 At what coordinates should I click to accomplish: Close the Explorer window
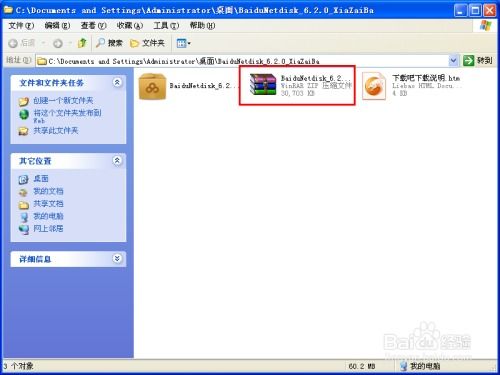click(x=490, y=11)
